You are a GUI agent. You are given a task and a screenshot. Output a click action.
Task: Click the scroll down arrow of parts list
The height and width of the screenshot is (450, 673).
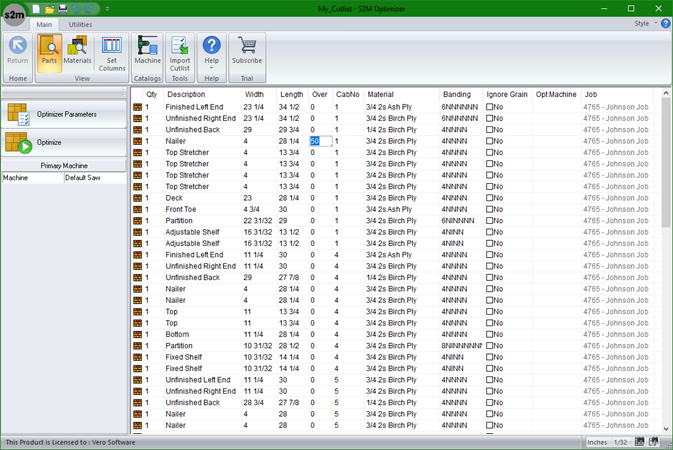[x=666, y=429]
